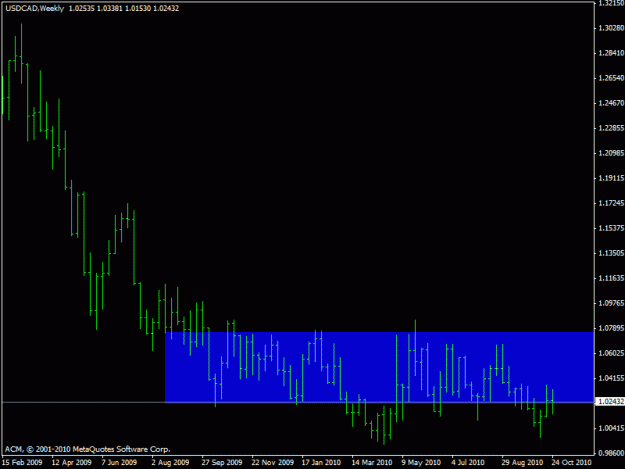Click the 15 Feb 2009 date label
Viewport: 625px width, 469px height.
[x=22, y=463]
